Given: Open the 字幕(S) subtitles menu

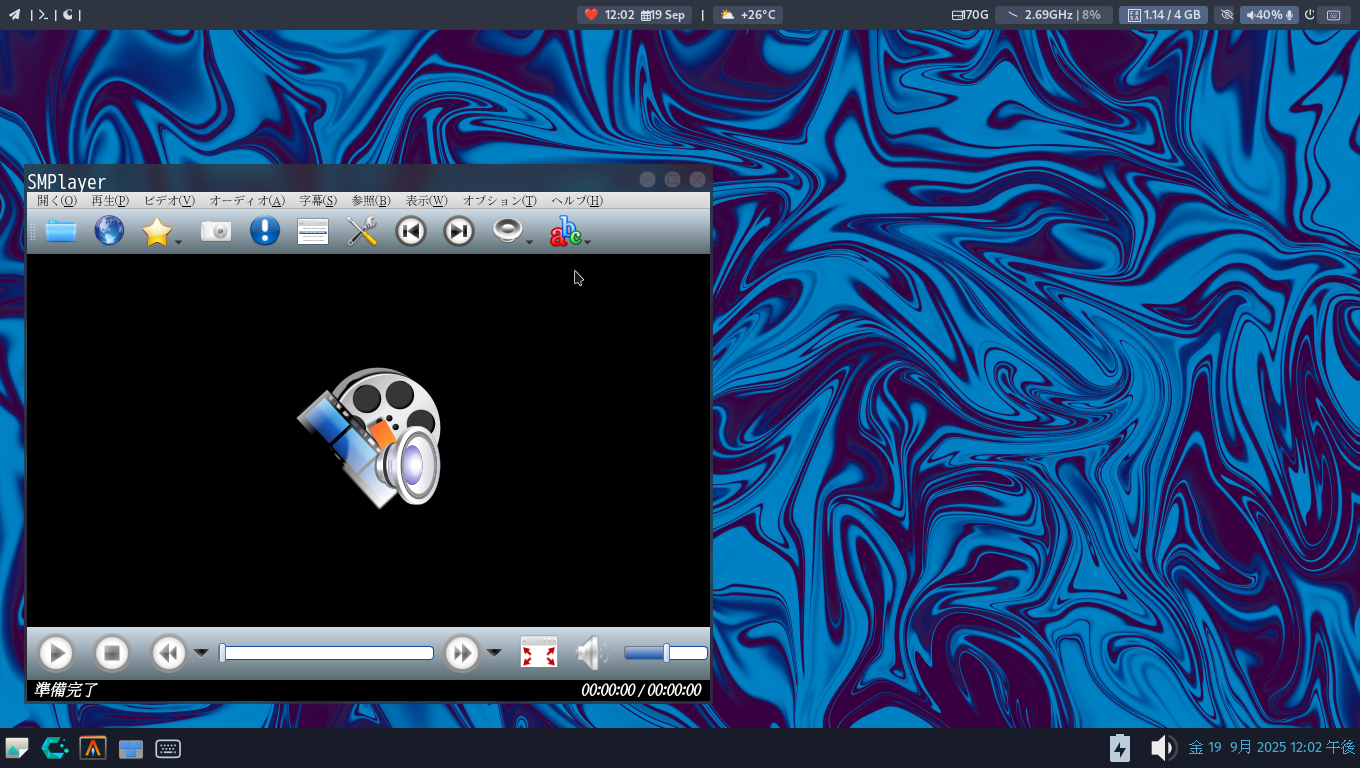Looking at the screenshot, I should point(318,201).
